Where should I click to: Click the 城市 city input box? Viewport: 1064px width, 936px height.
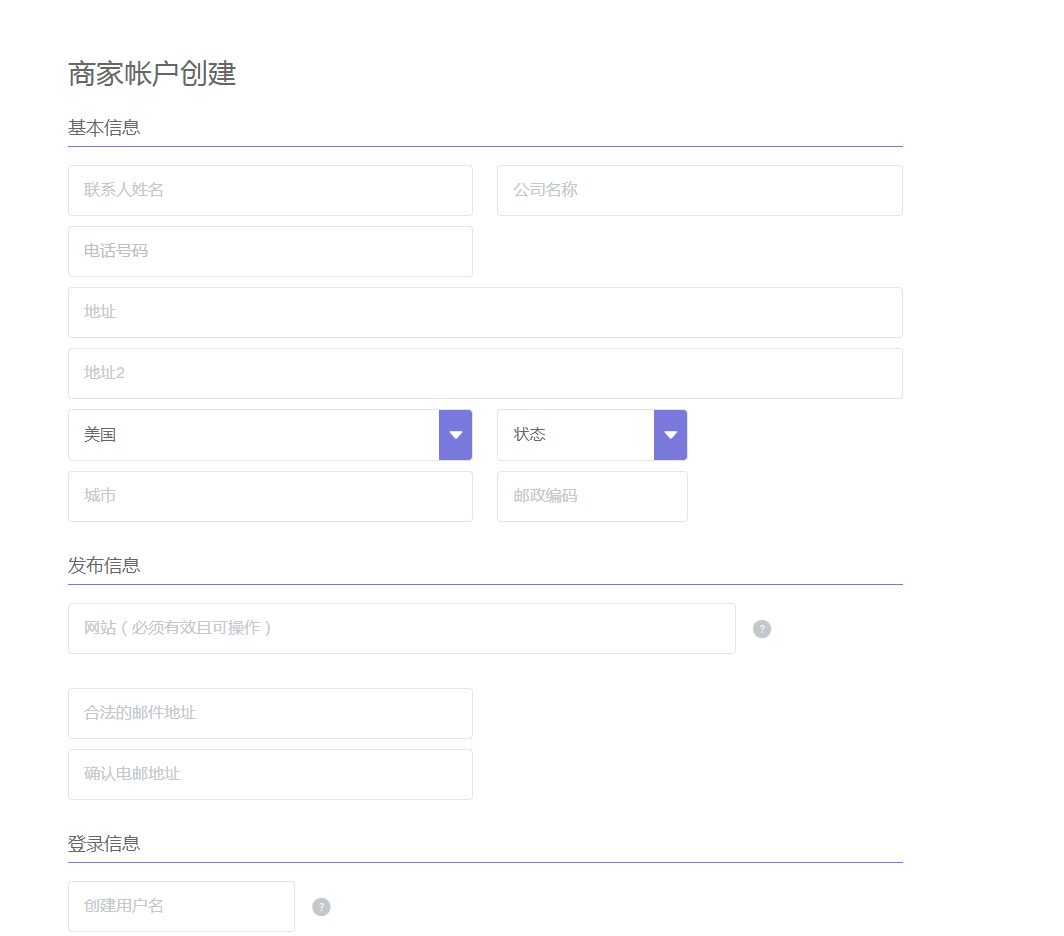[270, 496]
